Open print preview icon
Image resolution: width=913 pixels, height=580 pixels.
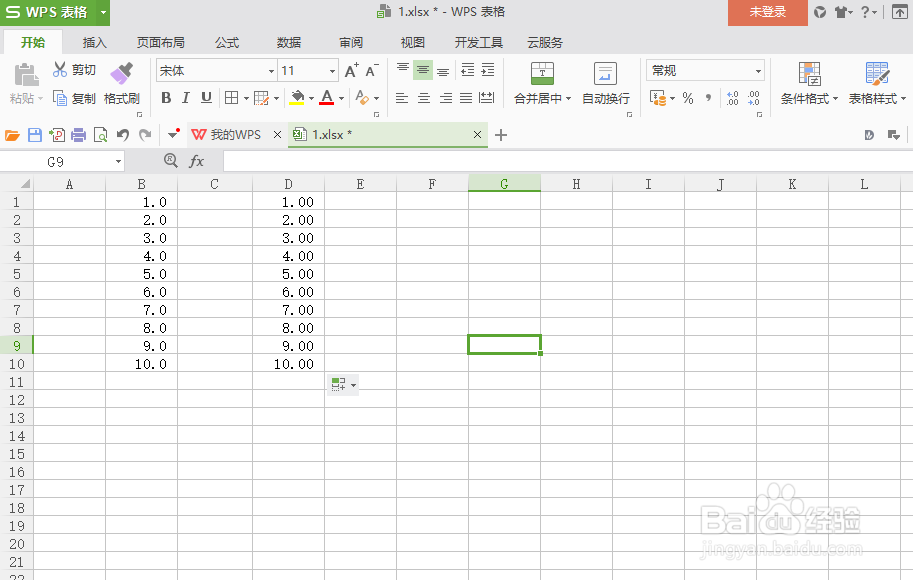[x=100, y=135]
